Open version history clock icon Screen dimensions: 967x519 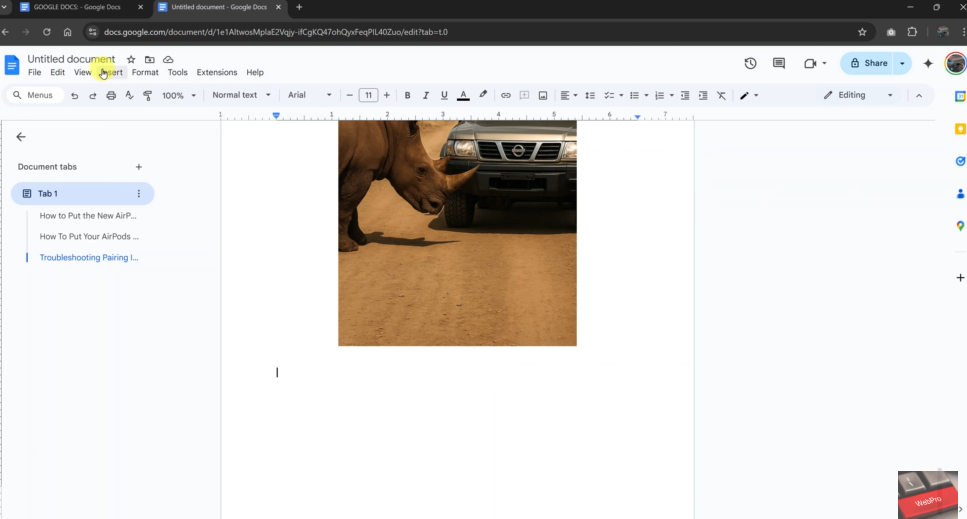pos(750,63)
